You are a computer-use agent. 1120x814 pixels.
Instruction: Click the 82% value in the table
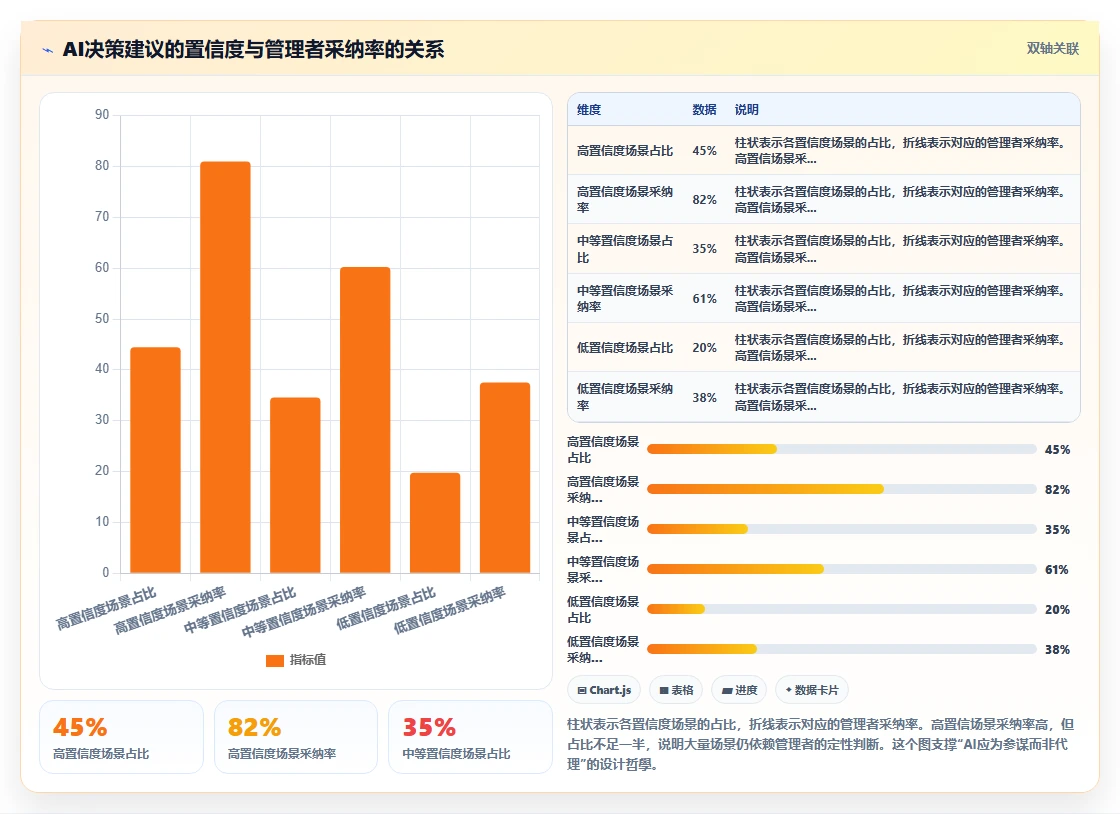point(704,200)
